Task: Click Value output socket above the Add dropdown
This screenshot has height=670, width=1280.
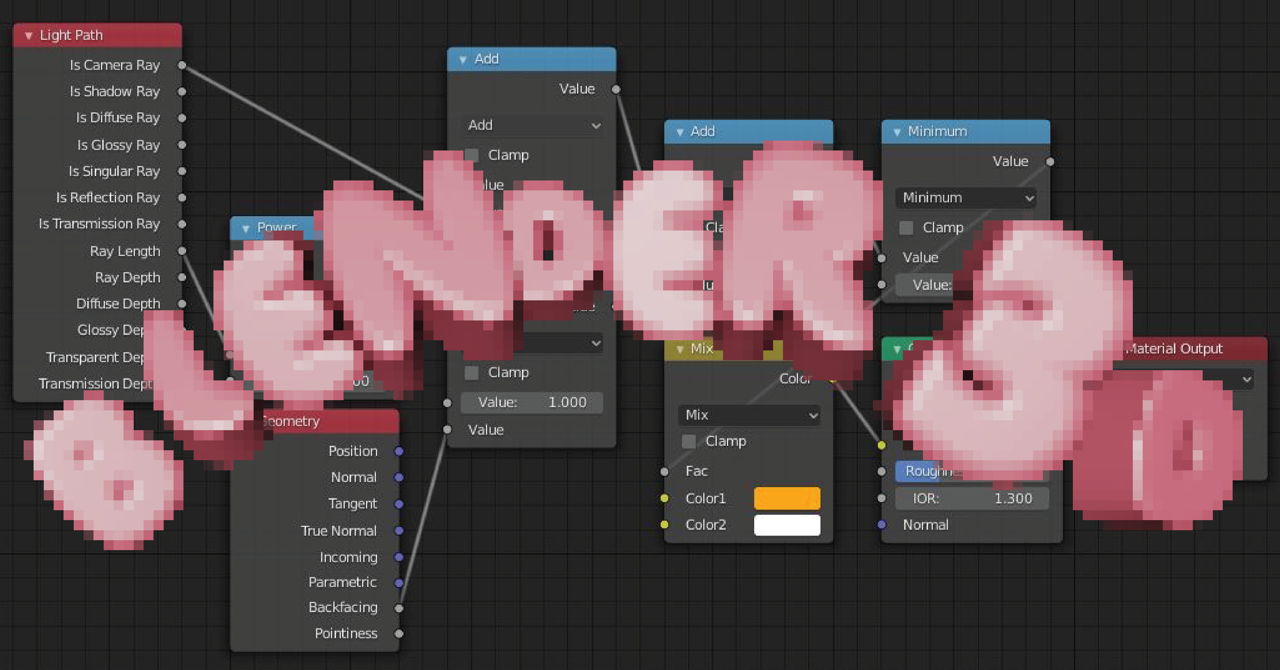Action: pyautogui.click(x=616, y=89)
